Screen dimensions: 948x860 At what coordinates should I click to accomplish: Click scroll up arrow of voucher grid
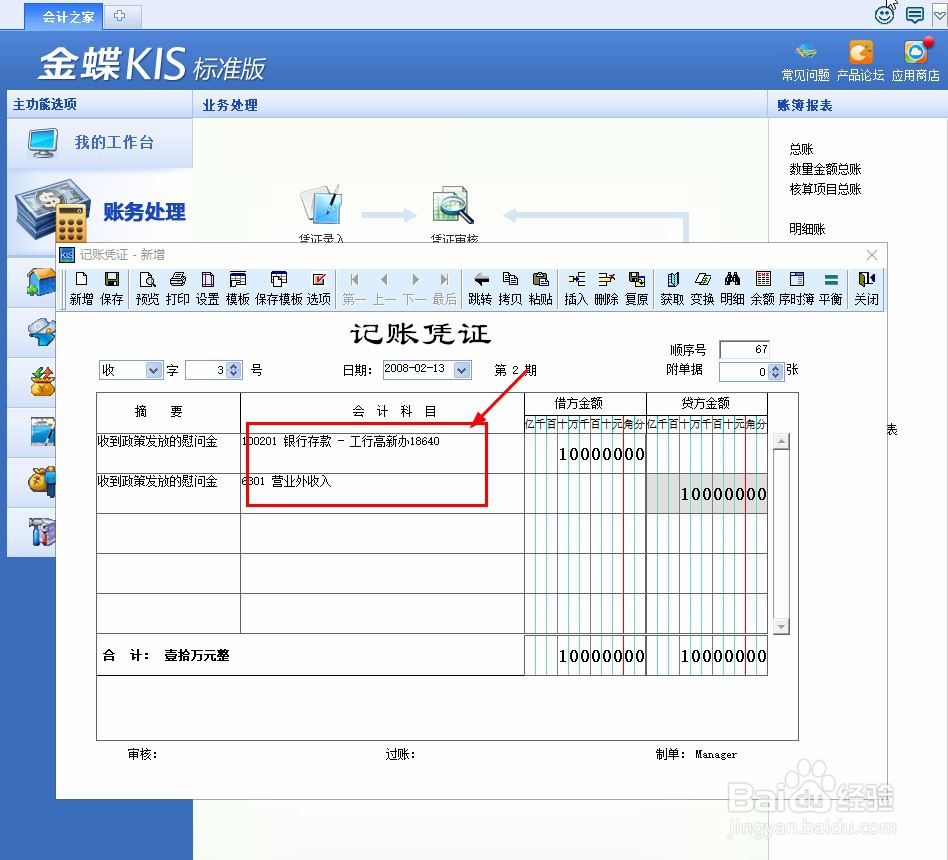(781, 441)
